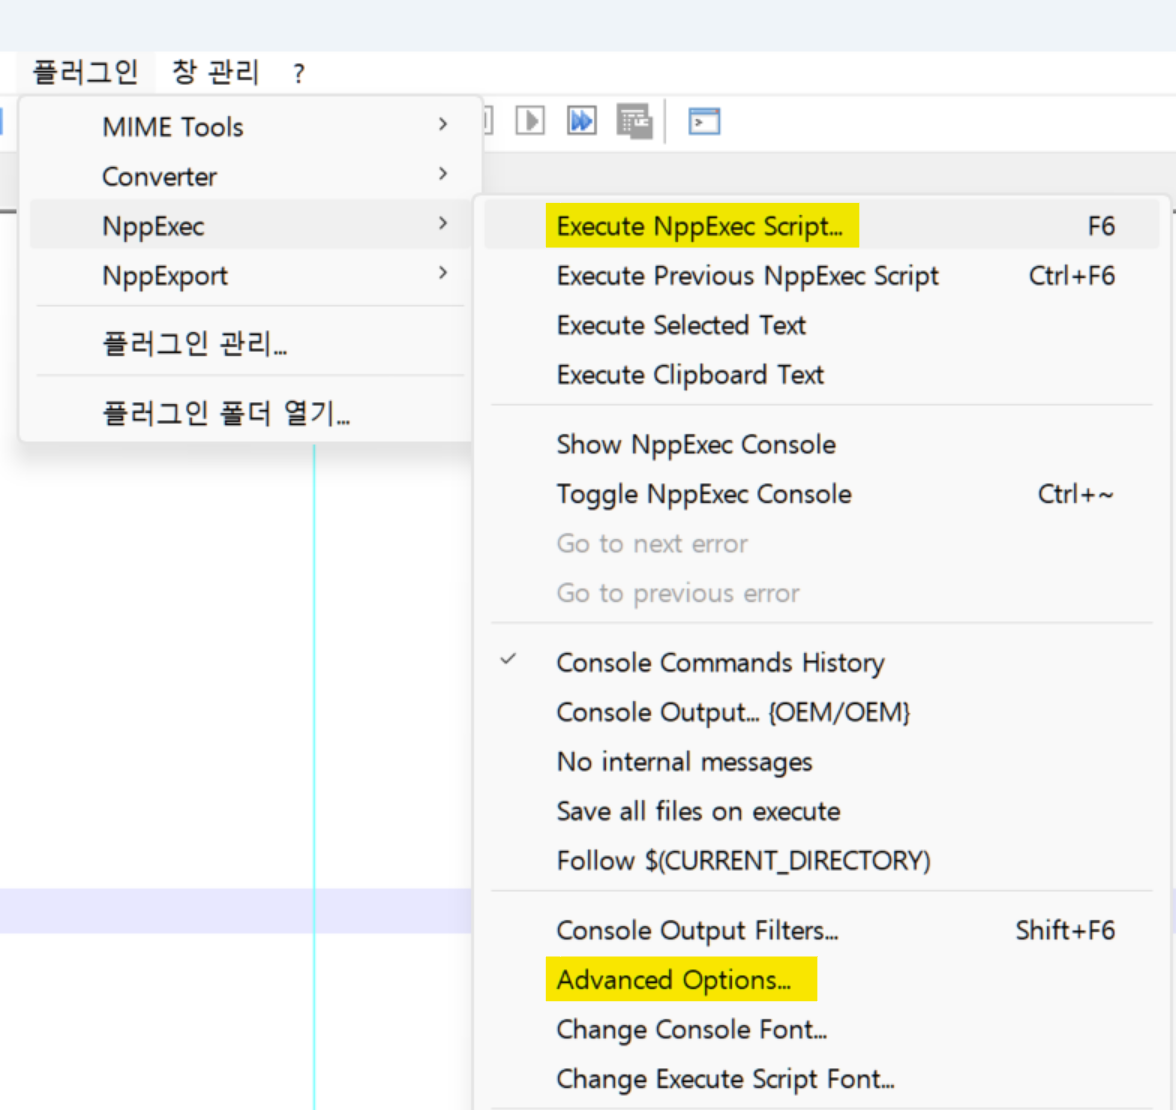
Task: Click the run macro multiple times icon
Action: (582, 121)
